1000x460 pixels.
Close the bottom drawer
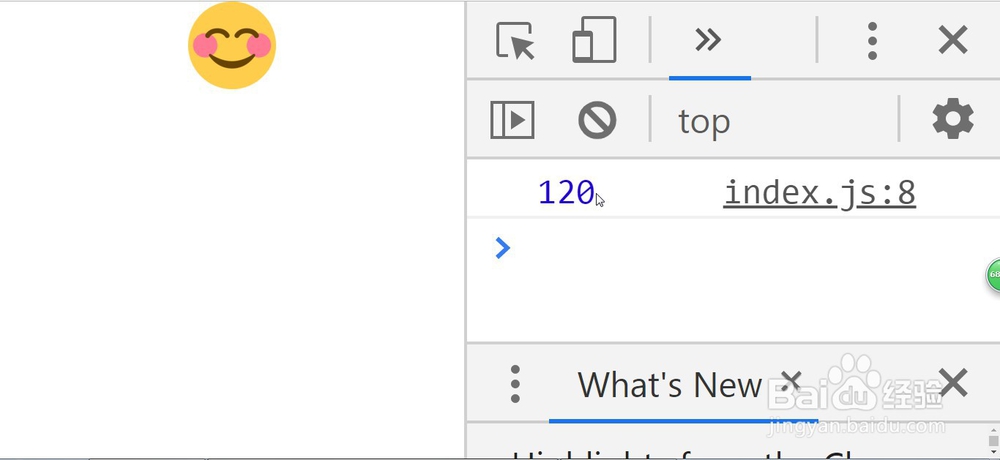pos(953,383)
